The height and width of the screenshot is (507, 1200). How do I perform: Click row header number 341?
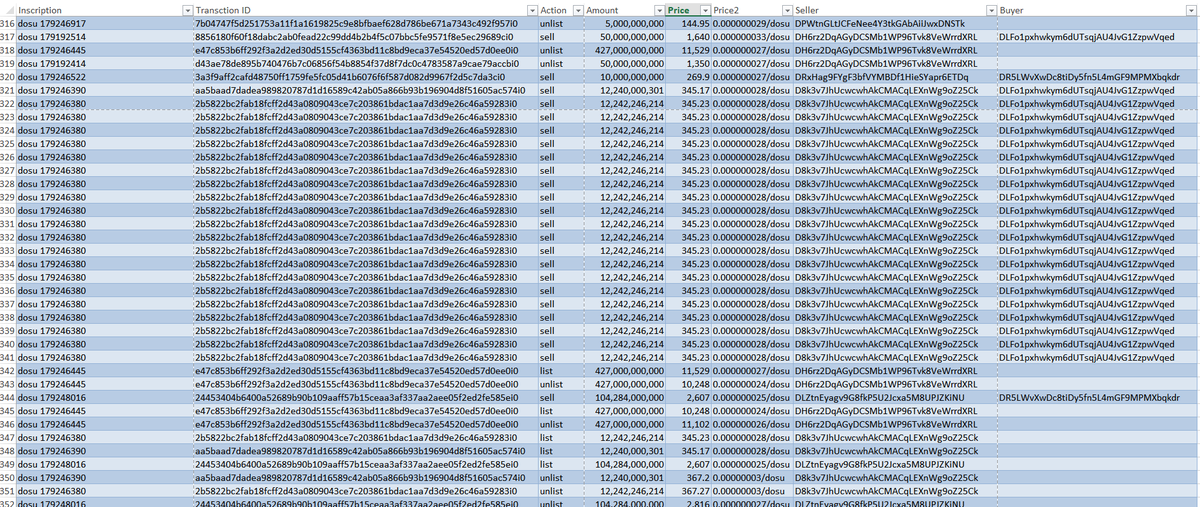(7, 357)
